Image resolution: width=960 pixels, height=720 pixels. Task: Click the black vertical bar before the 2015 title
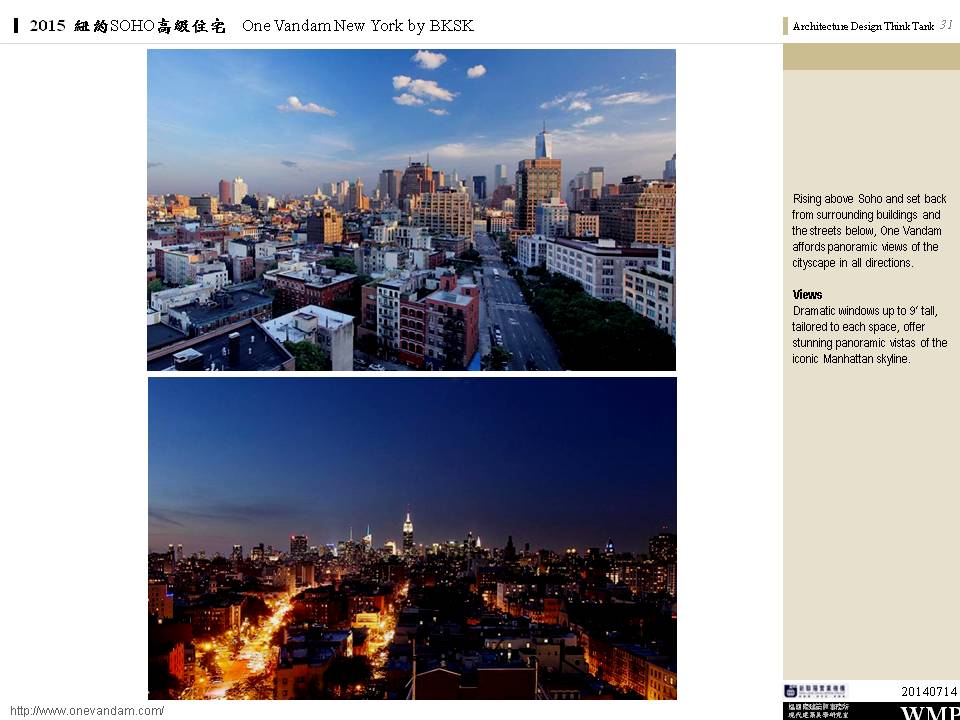[x=17, y=26]
